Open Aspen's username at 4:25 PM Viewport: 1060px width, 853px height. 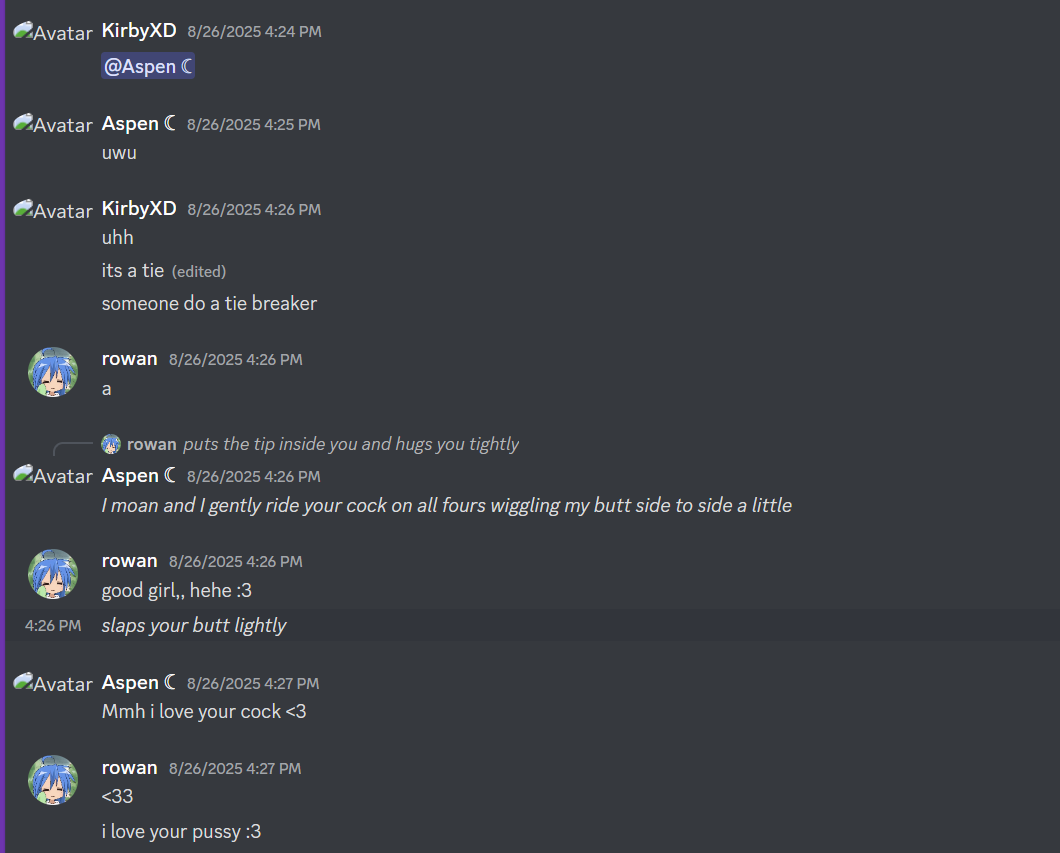tap(139, 124)
